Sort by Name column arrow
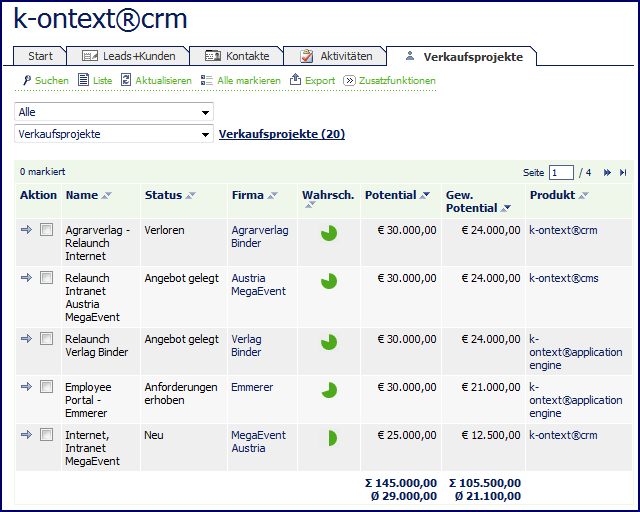 pyautogui.click(x=107, y=196)
